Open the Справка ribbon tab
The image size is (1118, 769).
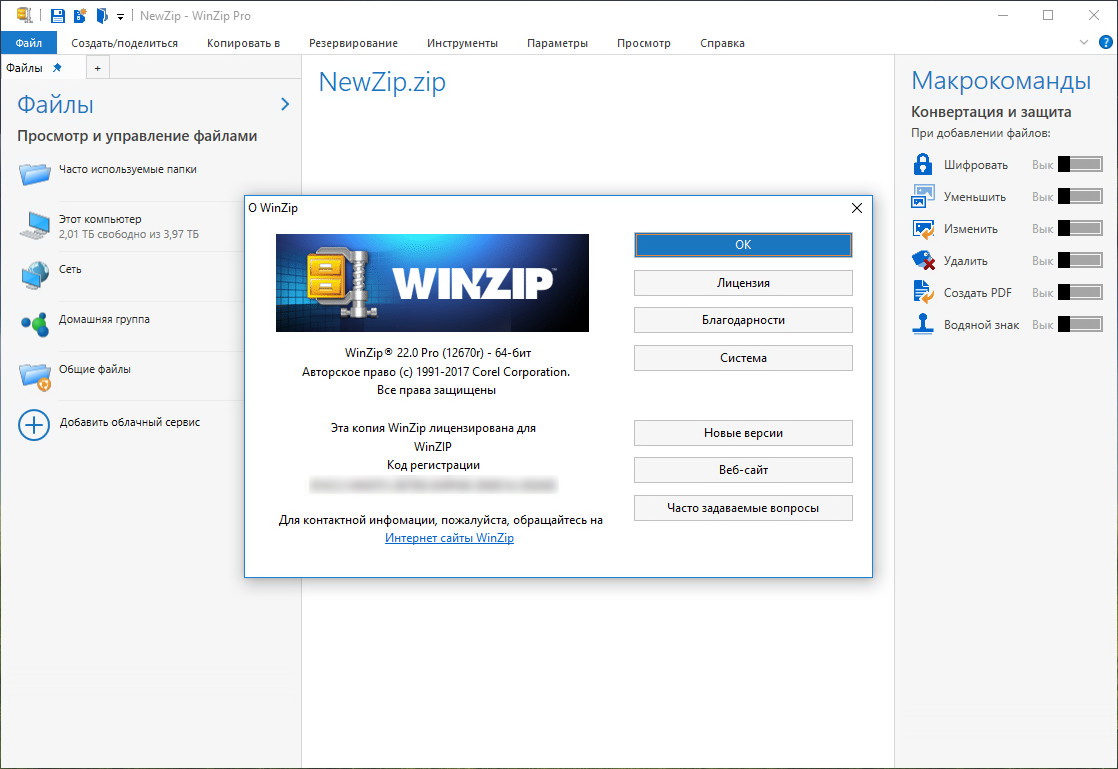point(722,43)
